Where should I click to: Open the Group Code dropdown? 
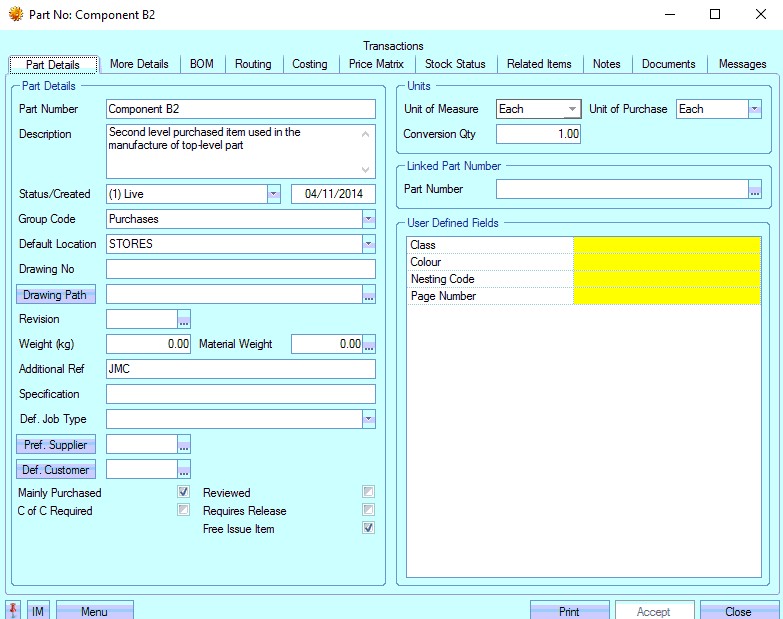coord(368,219)
